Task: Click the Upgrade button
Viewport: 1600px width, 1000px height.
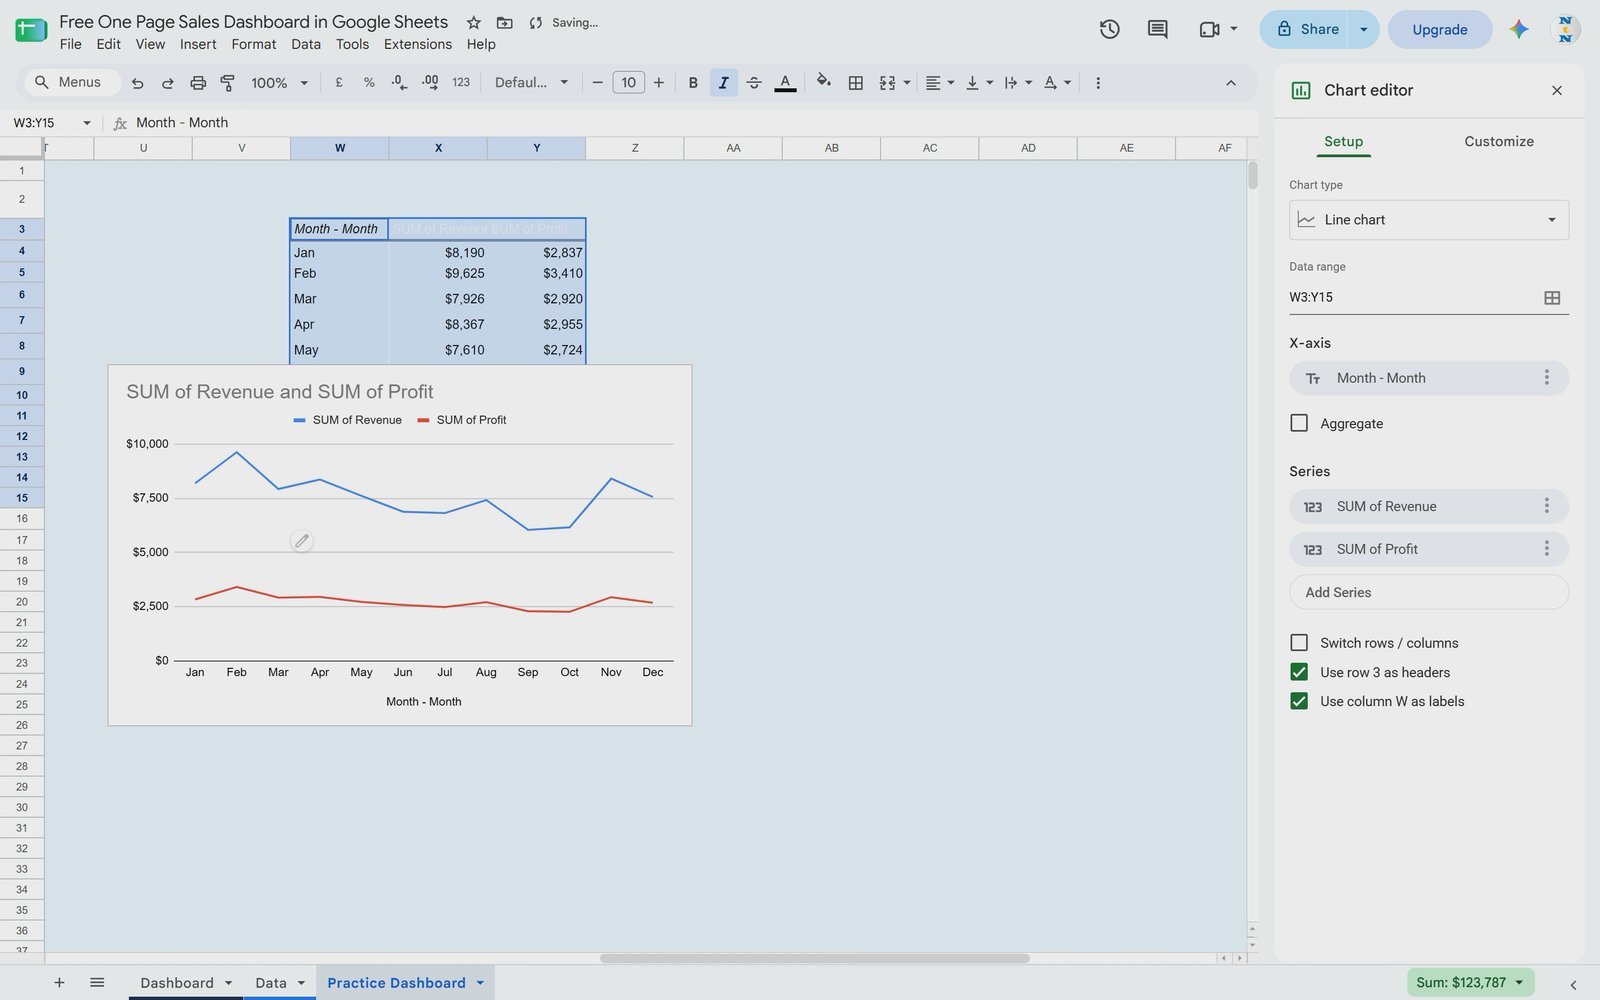Action: pyautogui.click(x=1440, y=29)
